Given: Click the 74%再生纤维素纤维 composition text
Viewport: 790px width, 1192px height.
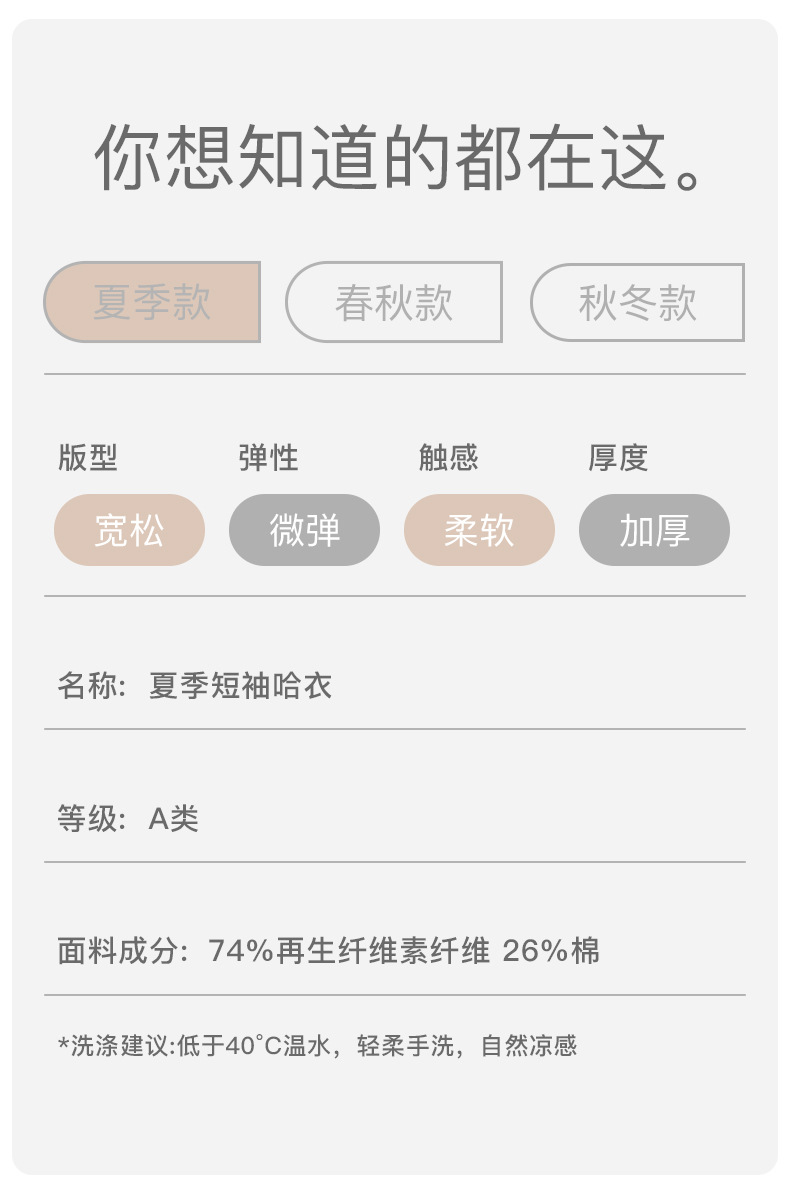Looking at the screenshot, I should pos(349,951).
